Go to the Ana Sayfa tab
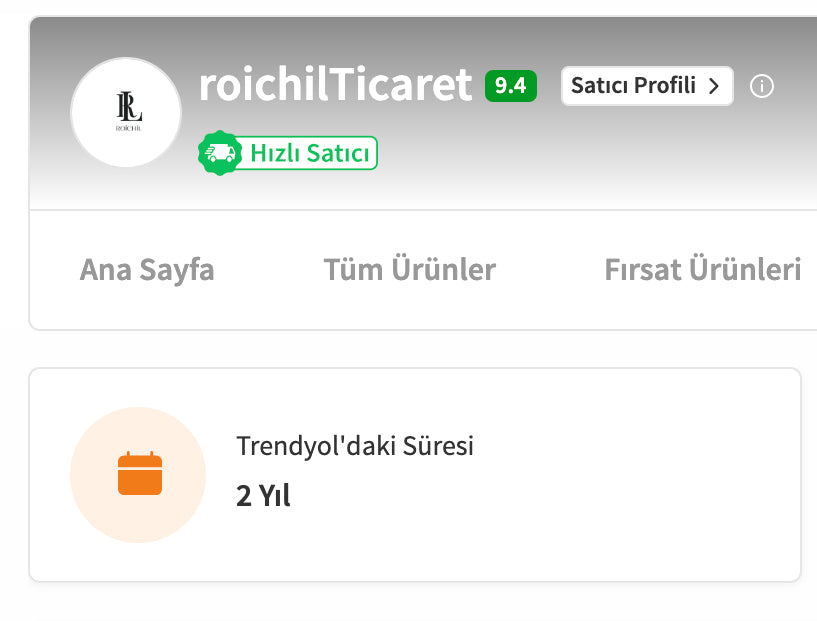The image size is (817, 621). coord(147,270)
